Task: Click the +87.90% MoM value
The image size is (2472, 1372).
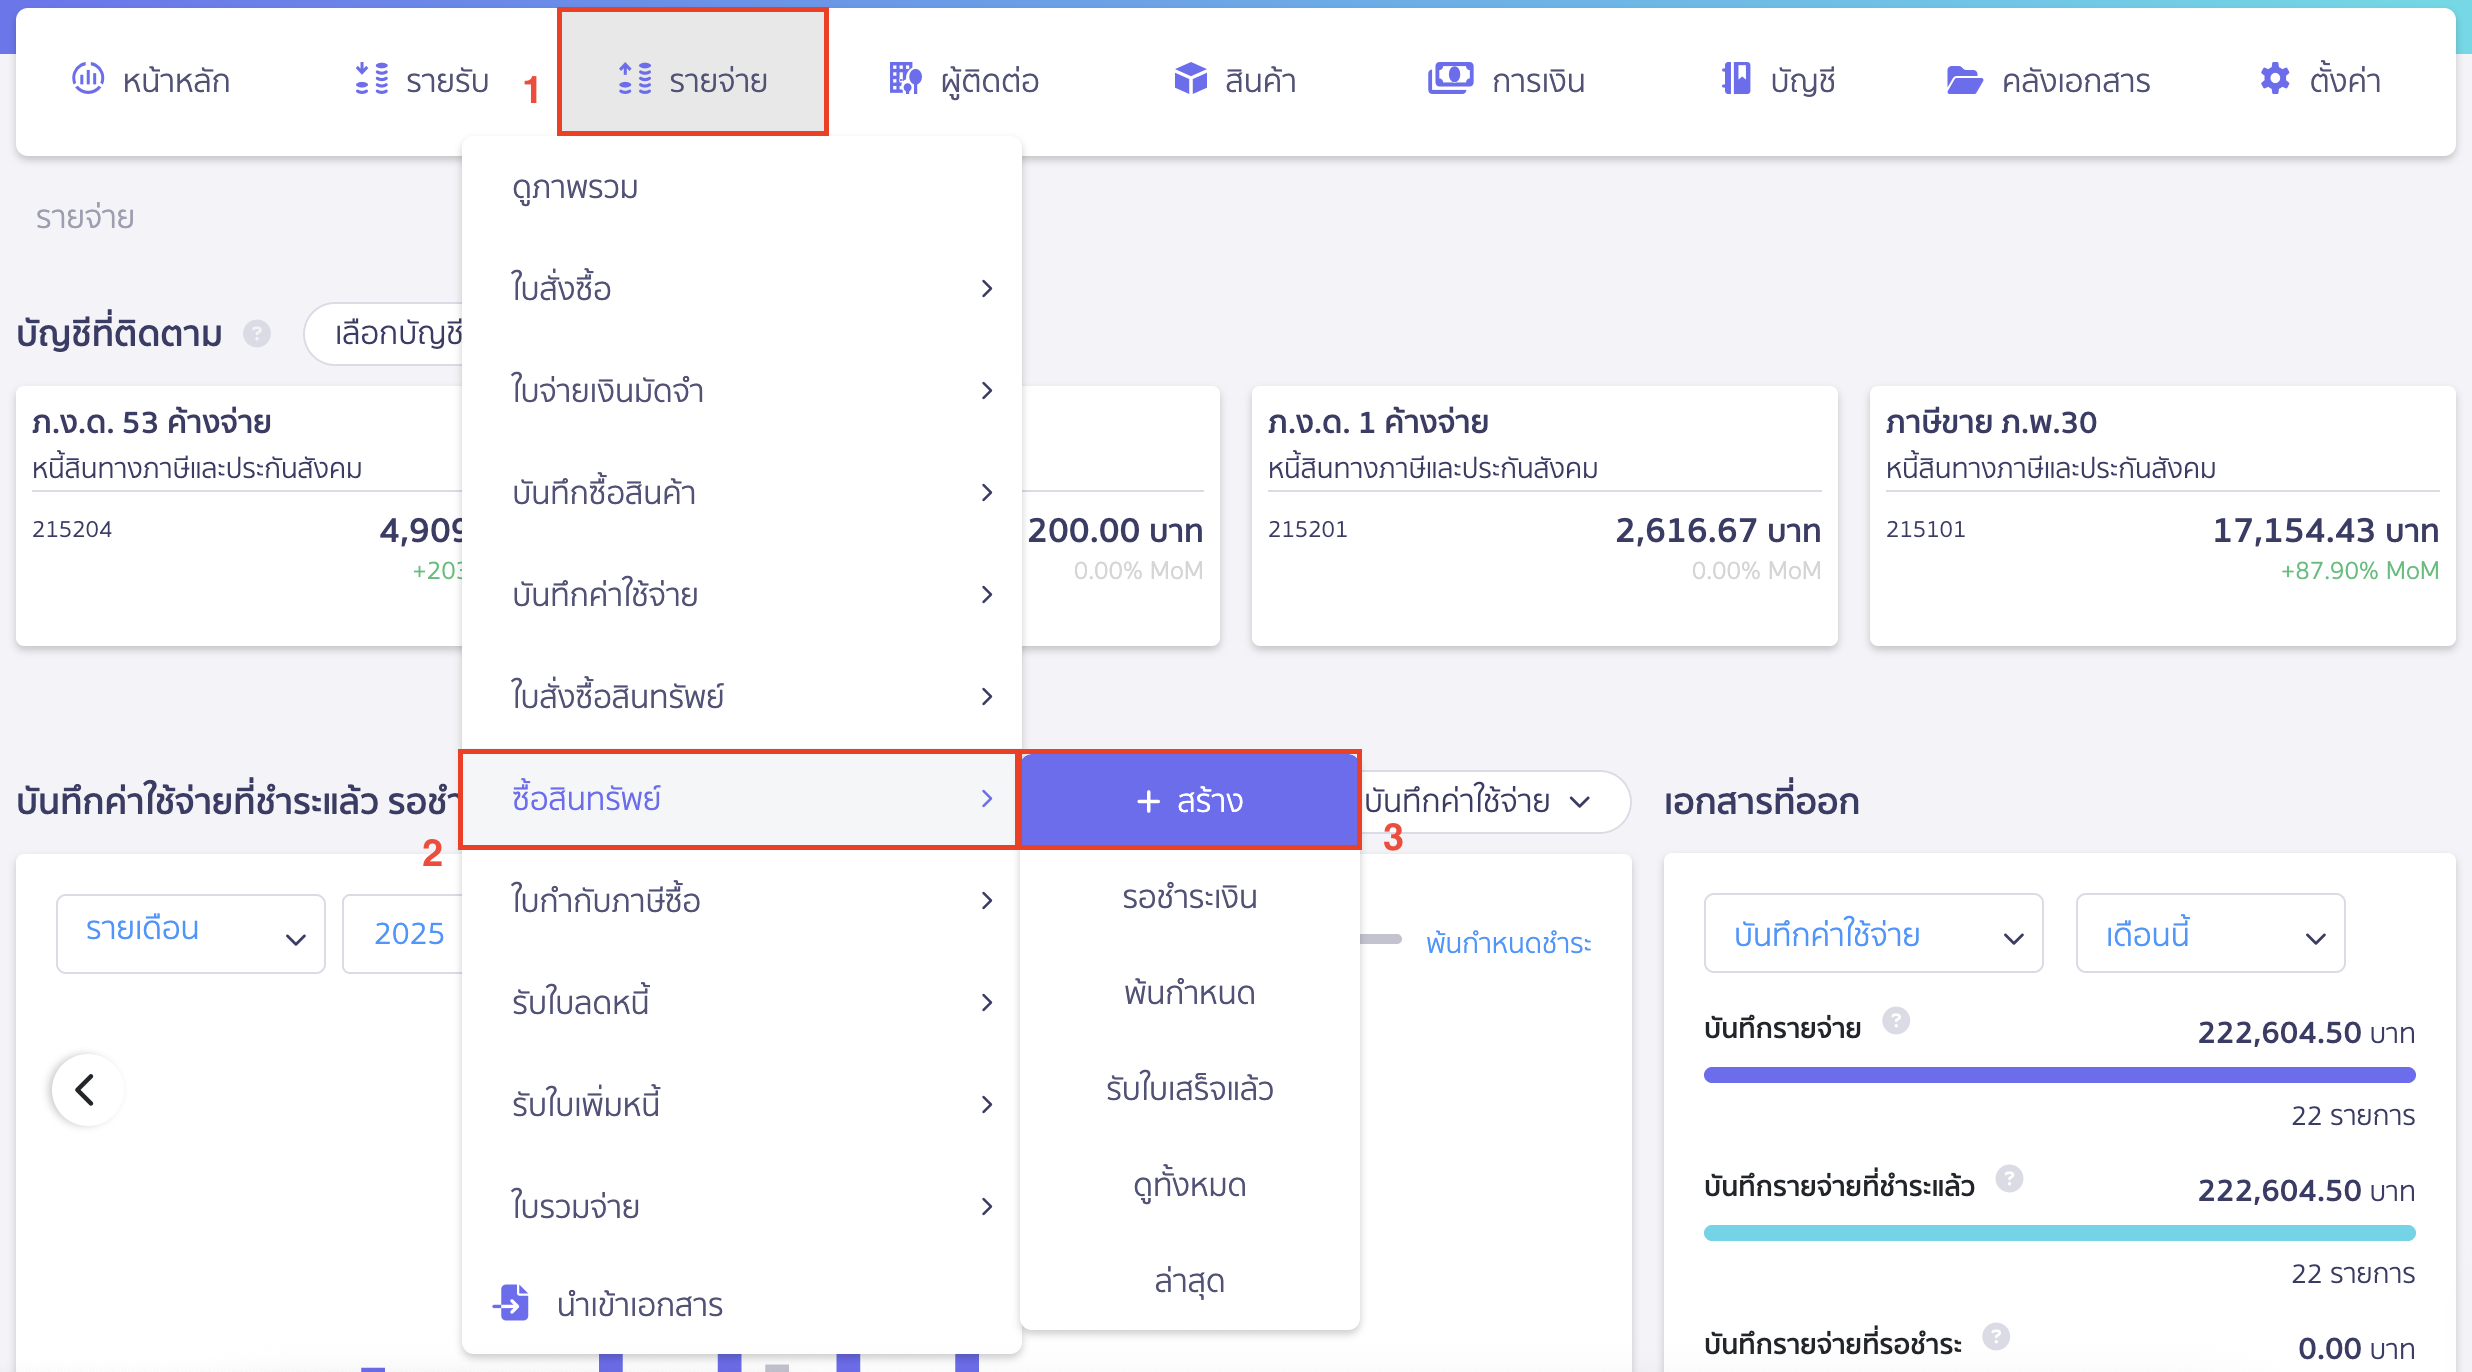Action: click(2359, 570)
